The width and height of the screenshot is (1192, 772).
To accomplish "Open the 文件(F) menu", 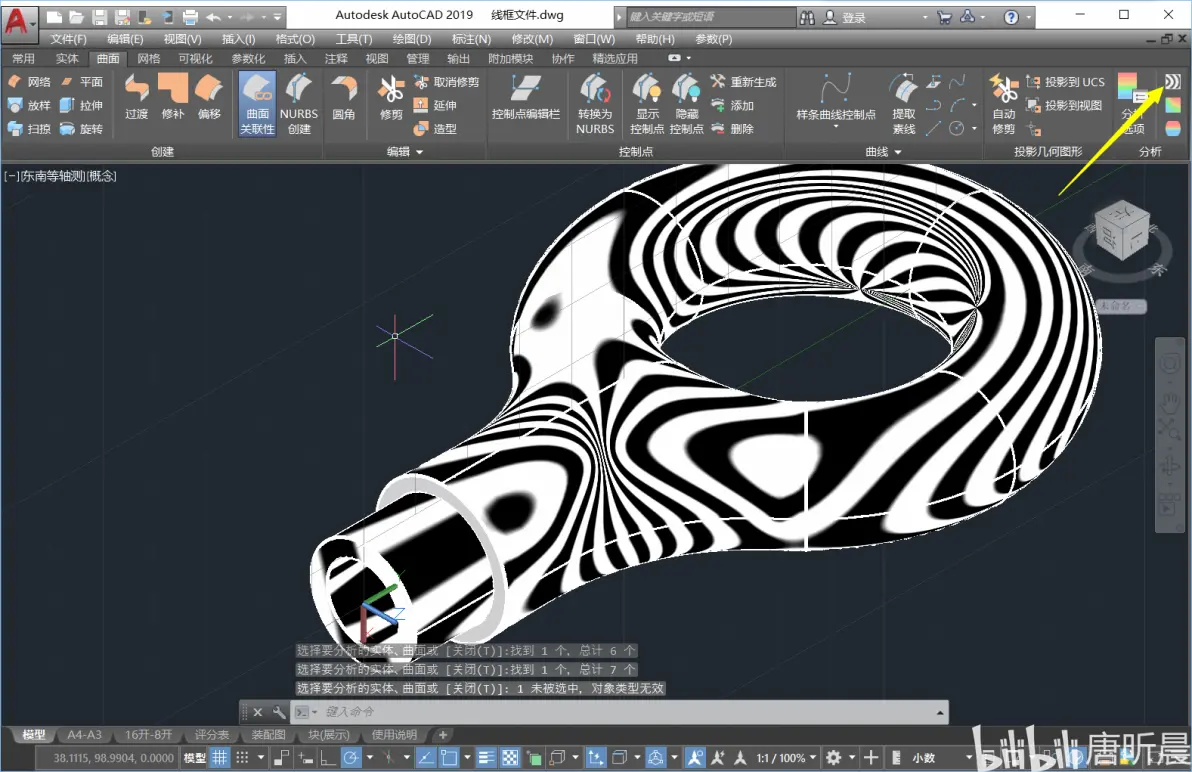I will click(x=68, y=39).
